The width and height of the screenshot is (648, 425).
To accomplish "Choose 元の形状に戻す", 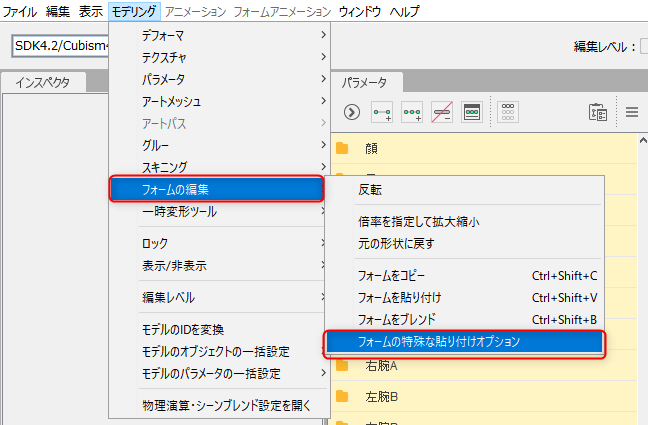I will coord(465,244).
